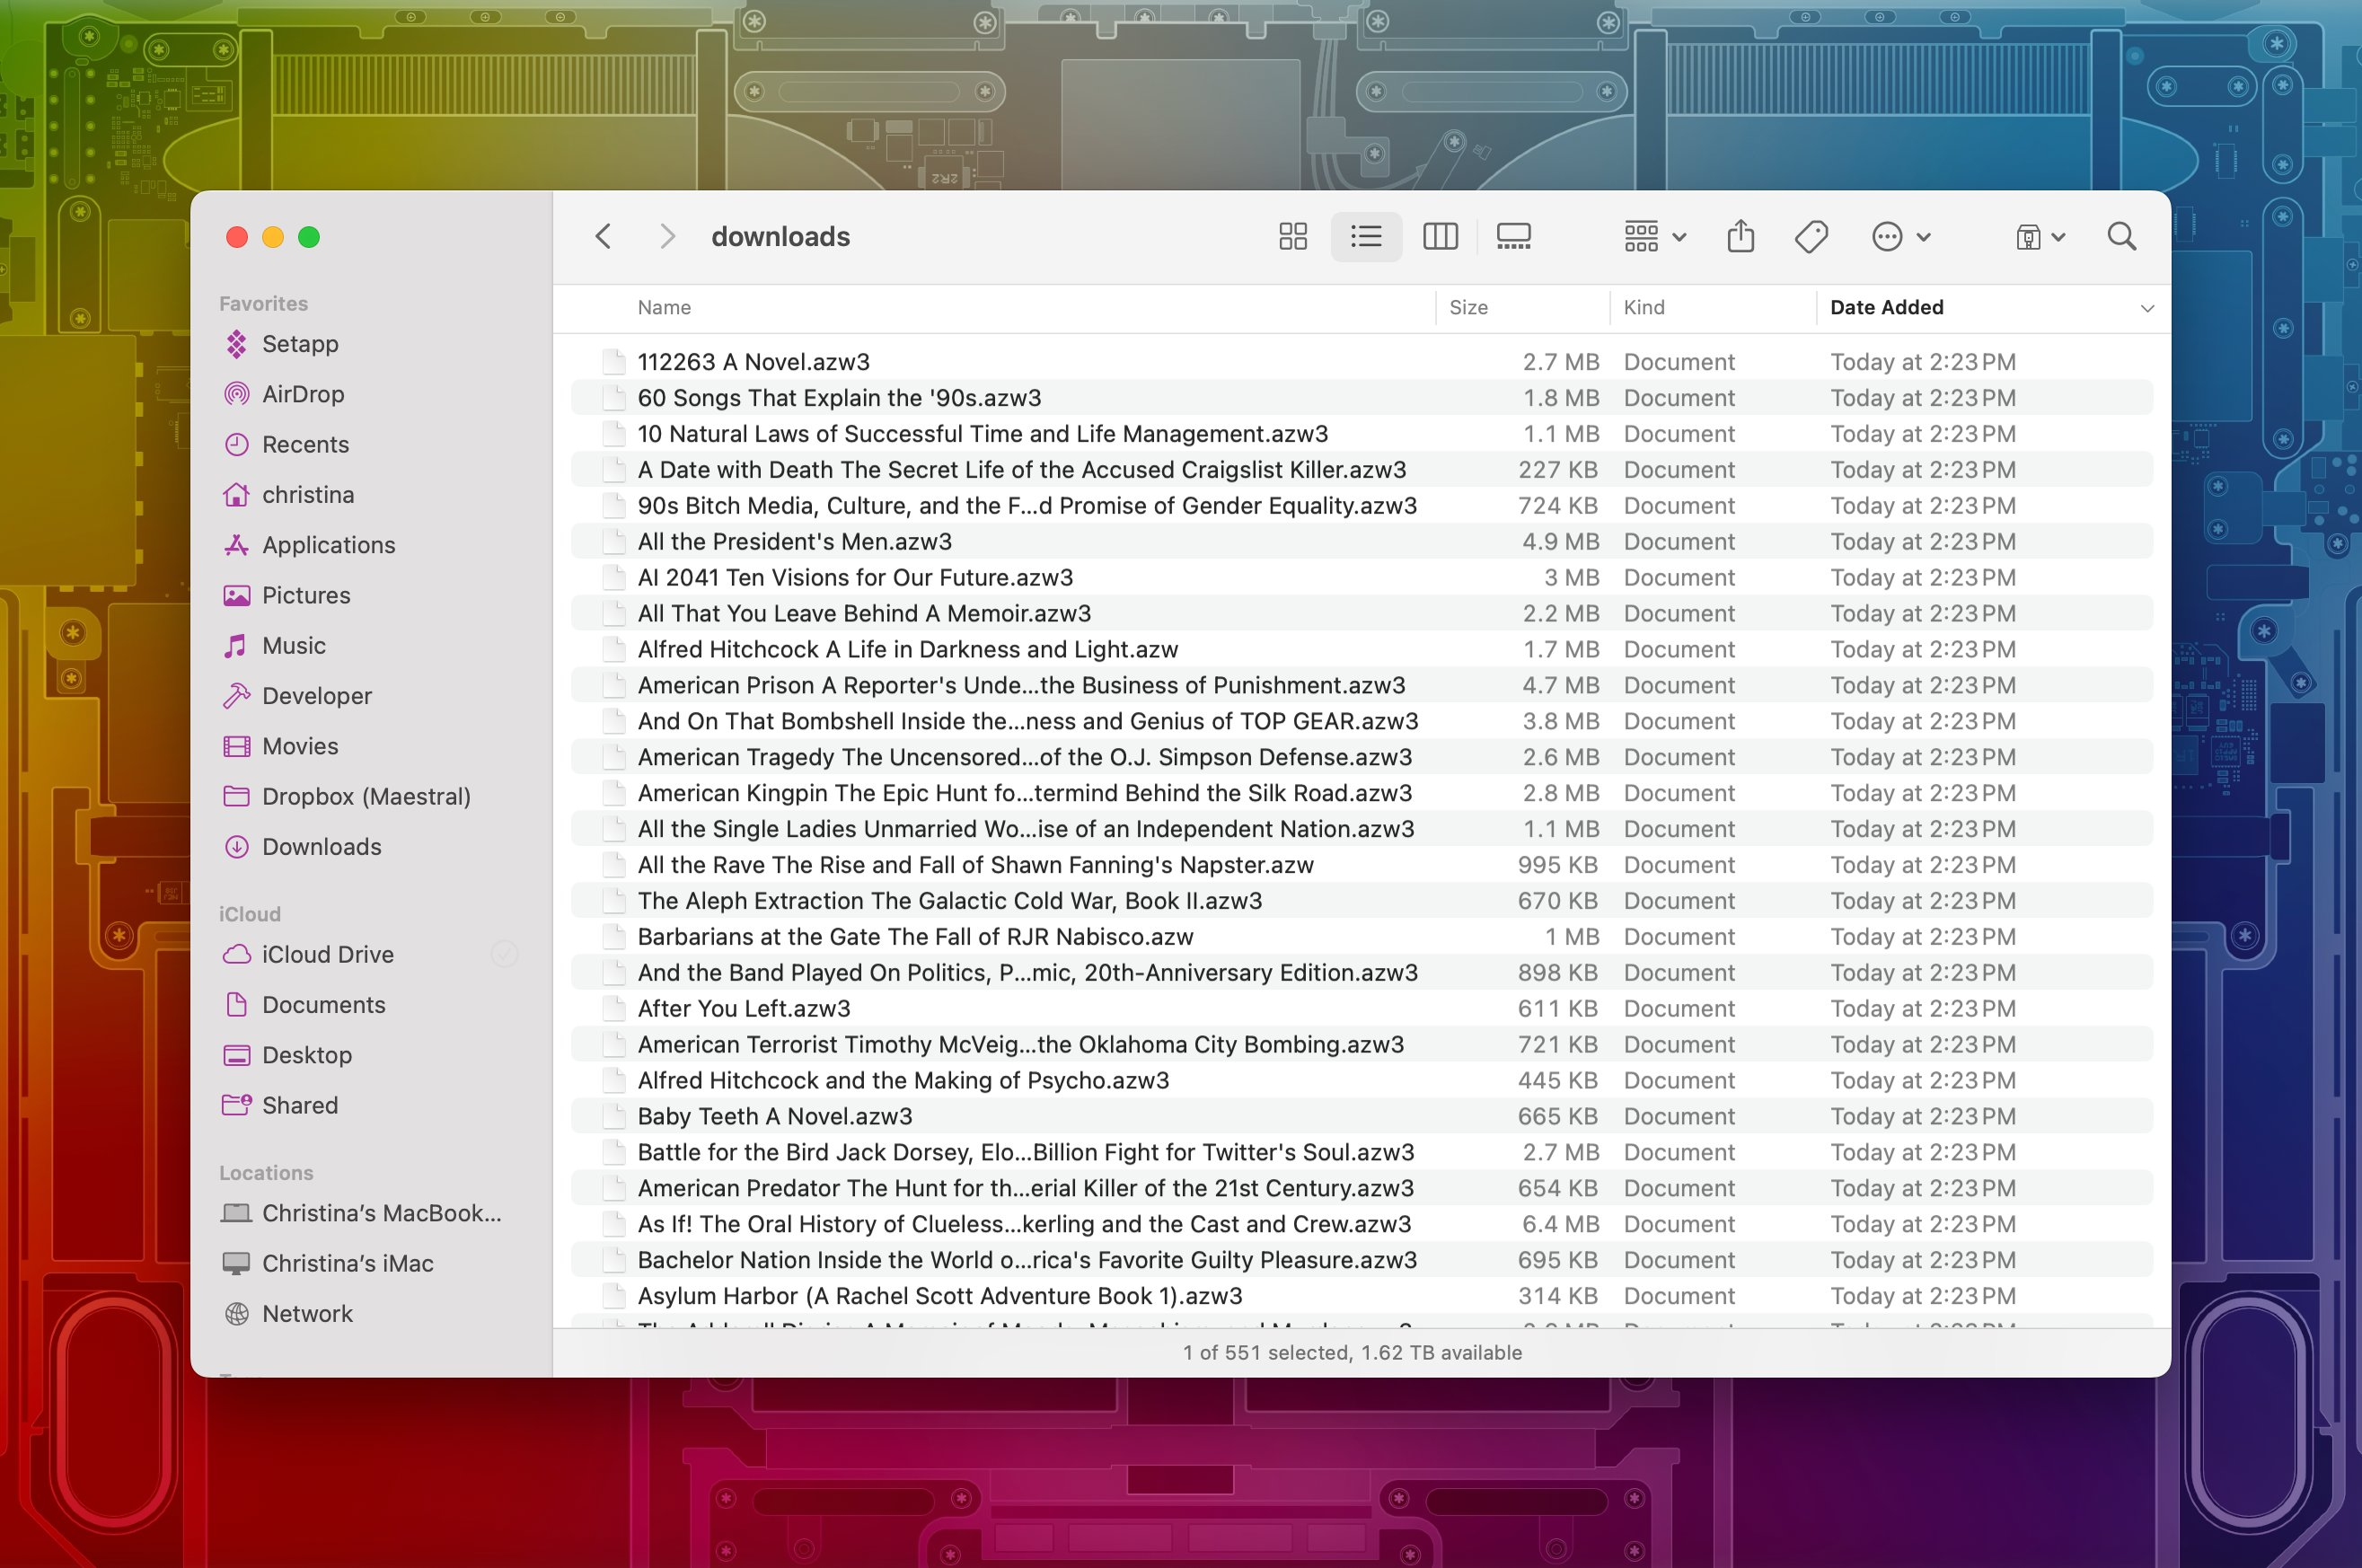Switch to gallery view

tap(1513, 237)
